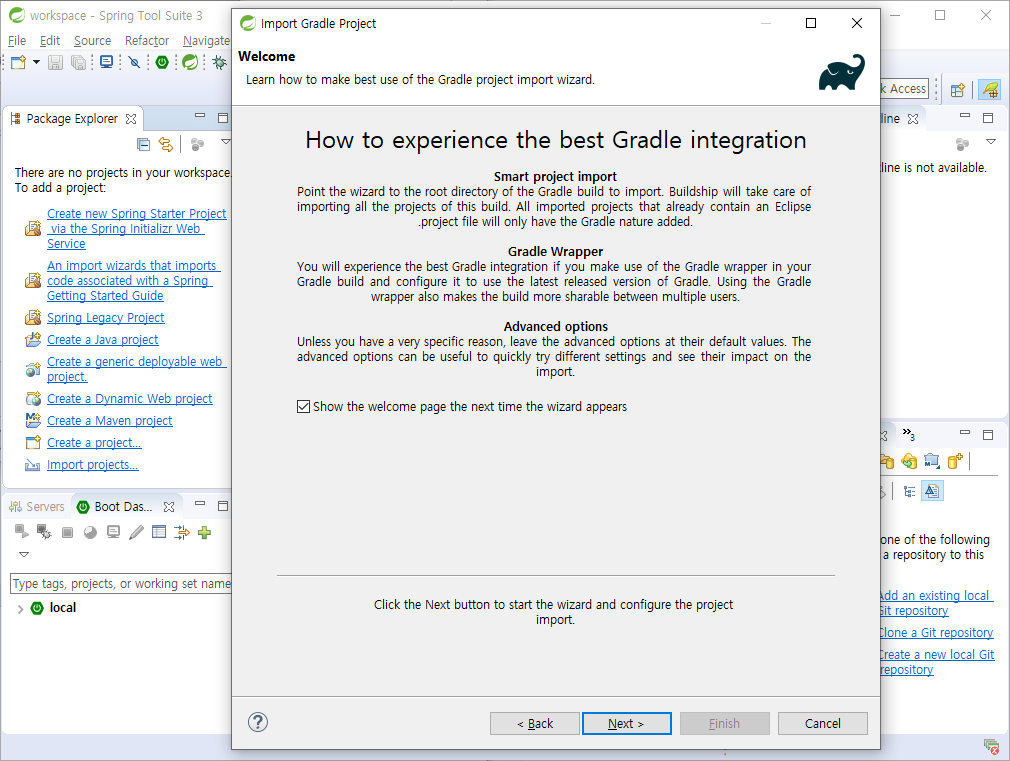Click the Boot Dashboard stop icon
The image size is (1010, 761).
67,532
